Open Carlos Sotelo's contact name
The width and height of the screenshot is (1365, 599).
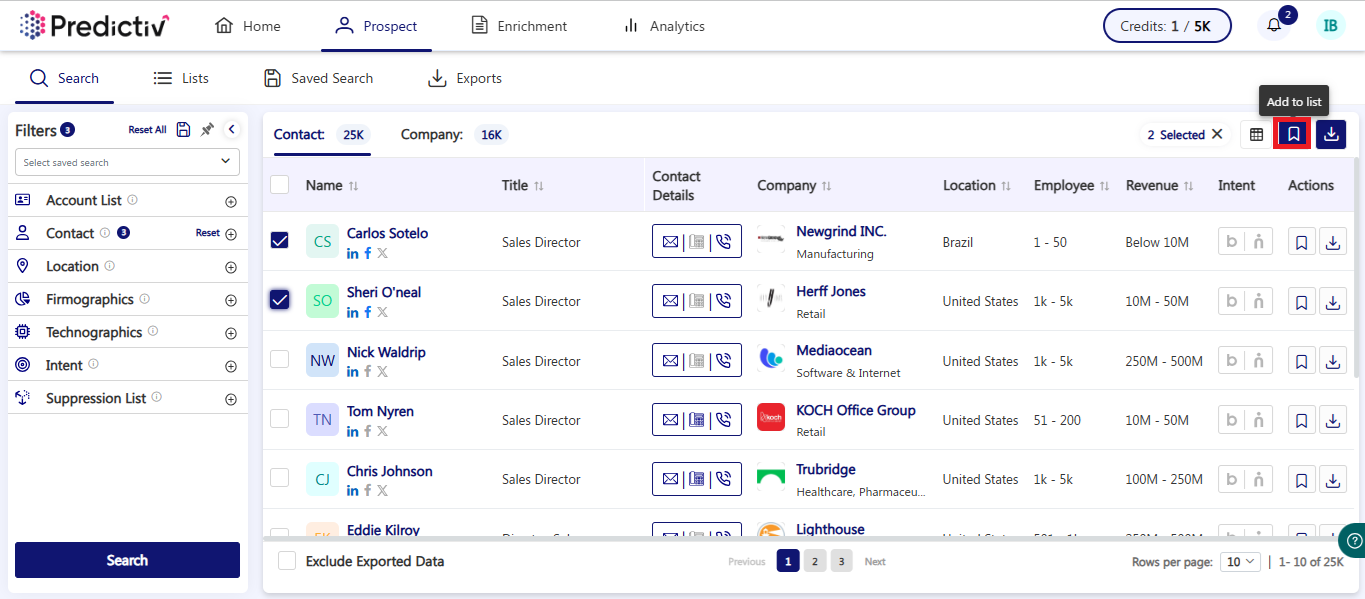[387, 233]
